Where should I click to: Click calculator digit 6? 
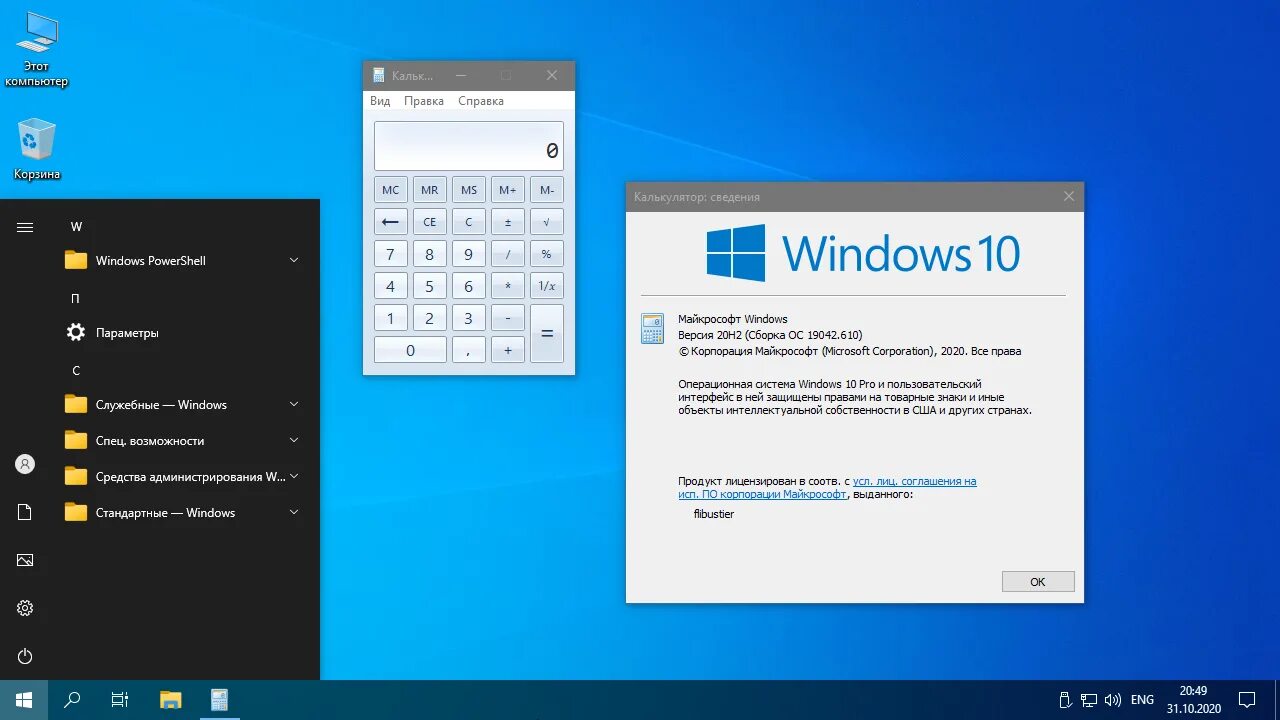(468, 286)
